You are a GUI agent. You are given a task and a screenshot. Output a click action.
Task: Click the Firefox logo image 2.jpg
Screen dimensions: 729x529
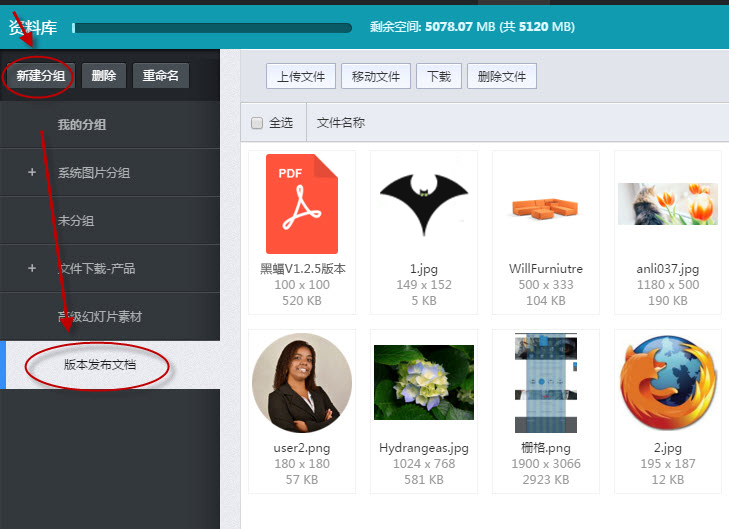(x=667, y=384)
